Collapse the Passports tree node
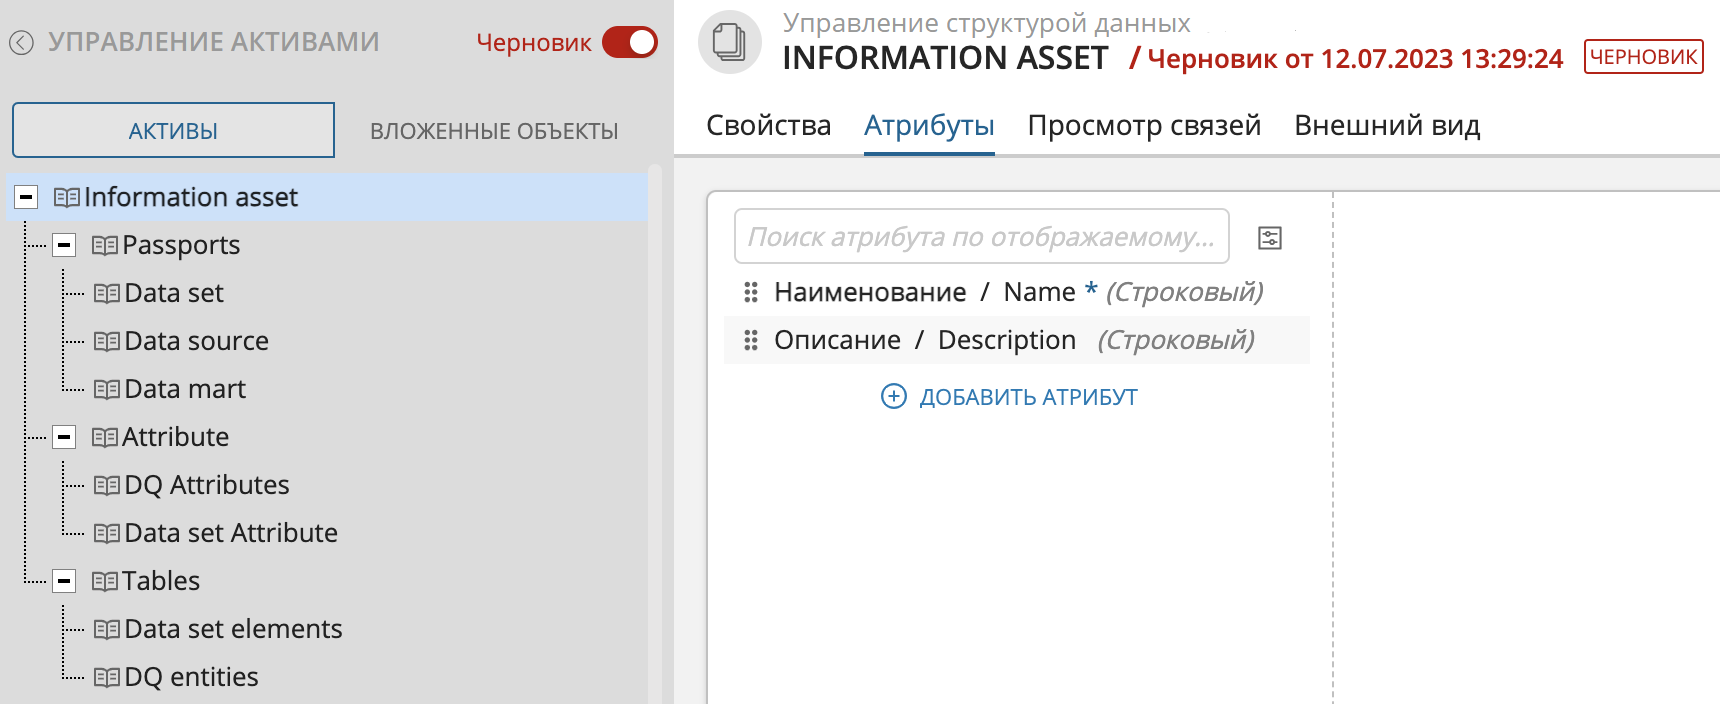Image resolution: width=1720 pixels, height=704 pixels. point(64,245)
